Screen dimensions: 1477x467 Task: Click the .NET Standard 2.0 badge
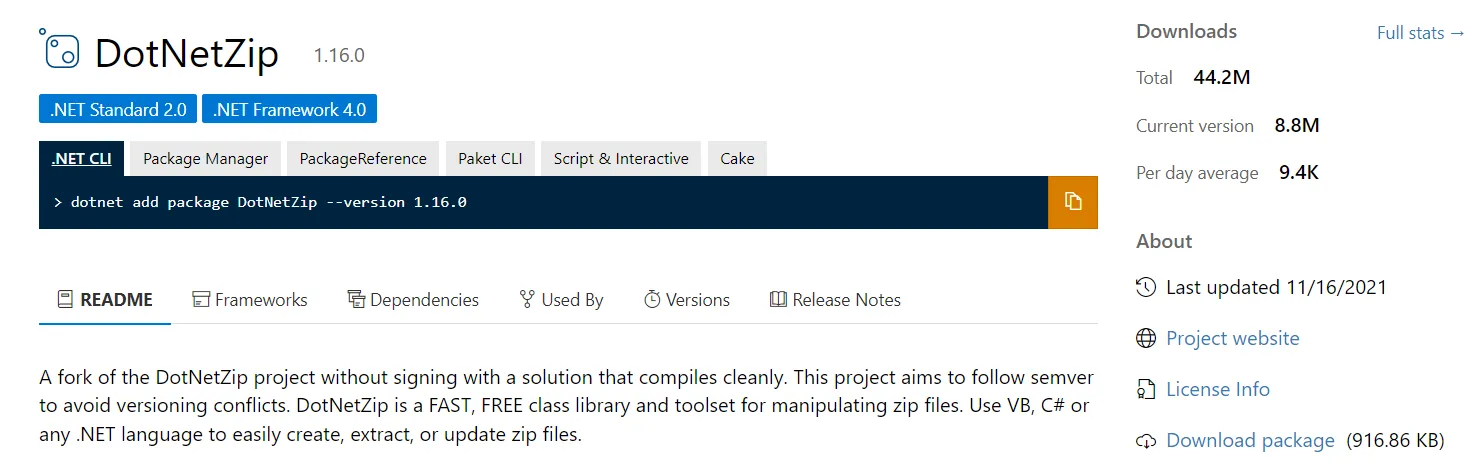[118, 110]
